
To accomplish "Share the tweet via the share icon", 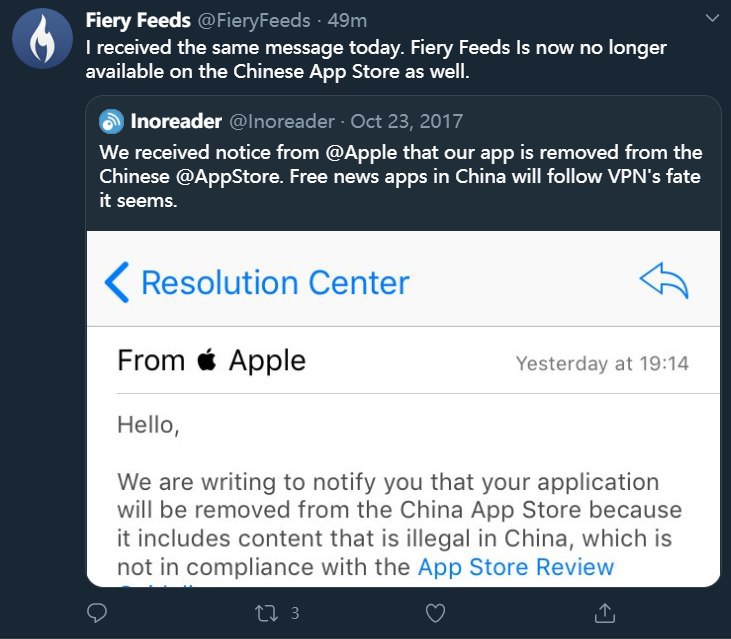I will pyautogui.click(x=603, y=611).
